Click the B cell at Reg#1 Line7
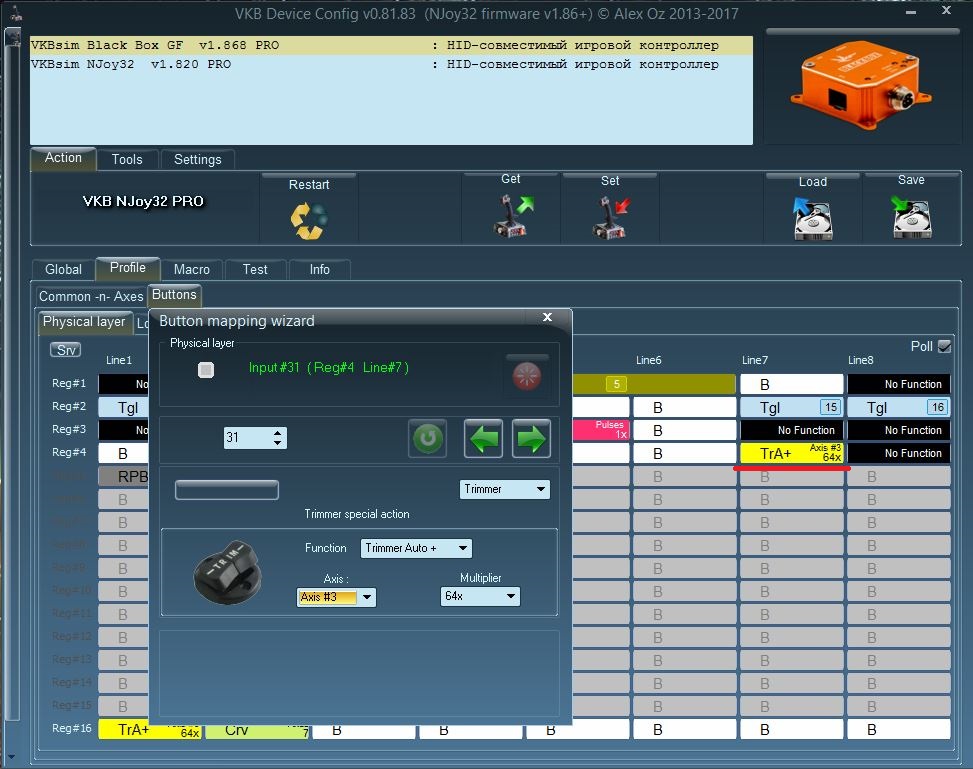Image resolution: width=973 pixels, height=769 pixels. (792, 385)
